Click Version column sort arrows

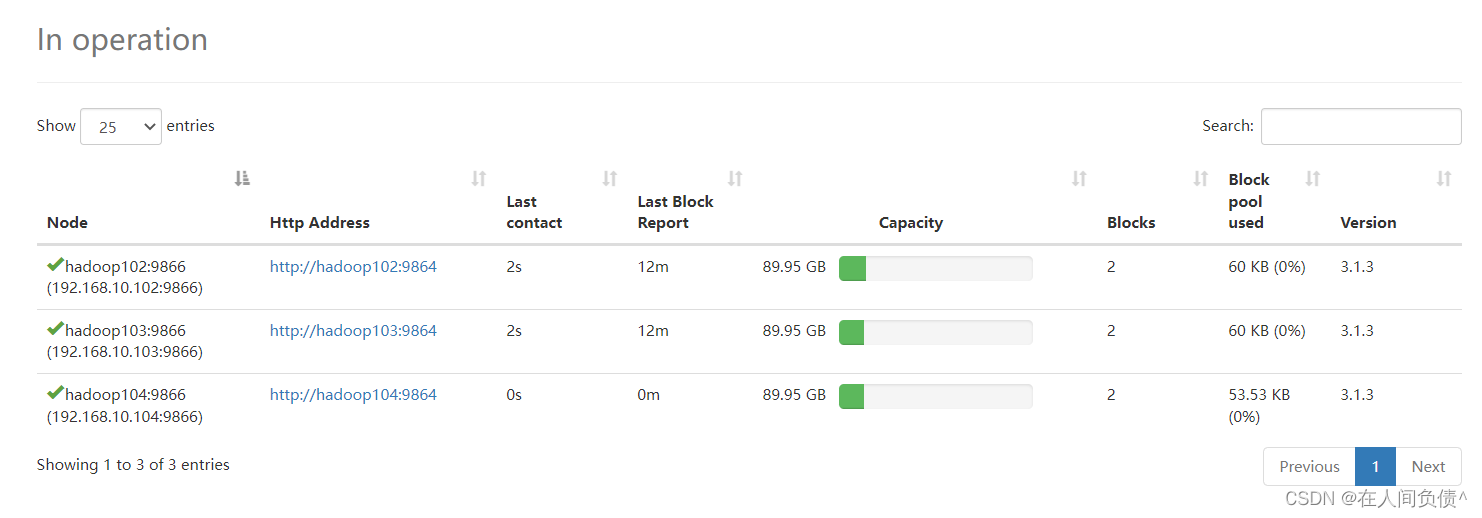coord(1444,179)
